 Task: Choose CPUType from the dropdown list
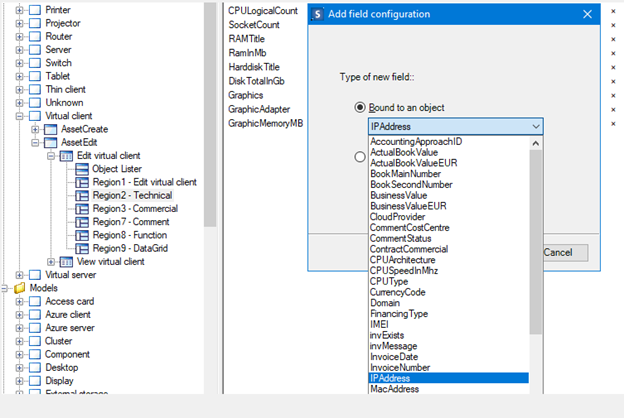449,281
